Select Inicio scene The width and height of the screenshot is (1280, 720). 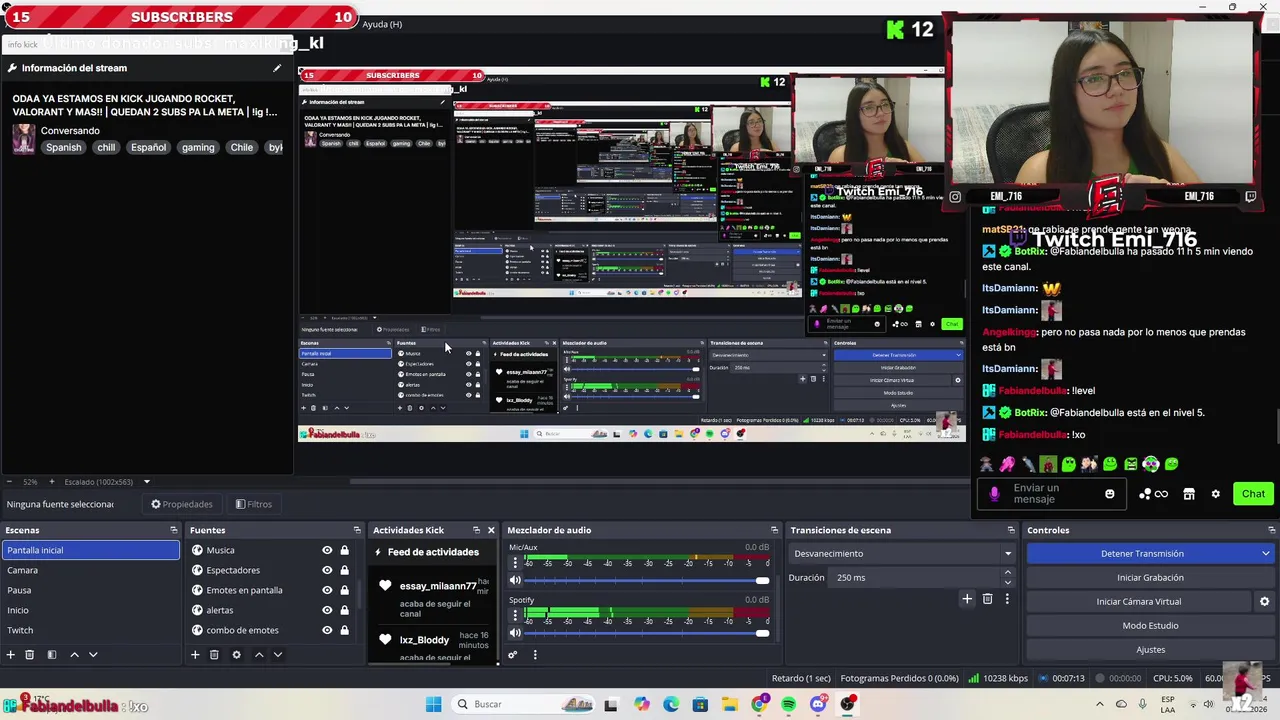90,610
